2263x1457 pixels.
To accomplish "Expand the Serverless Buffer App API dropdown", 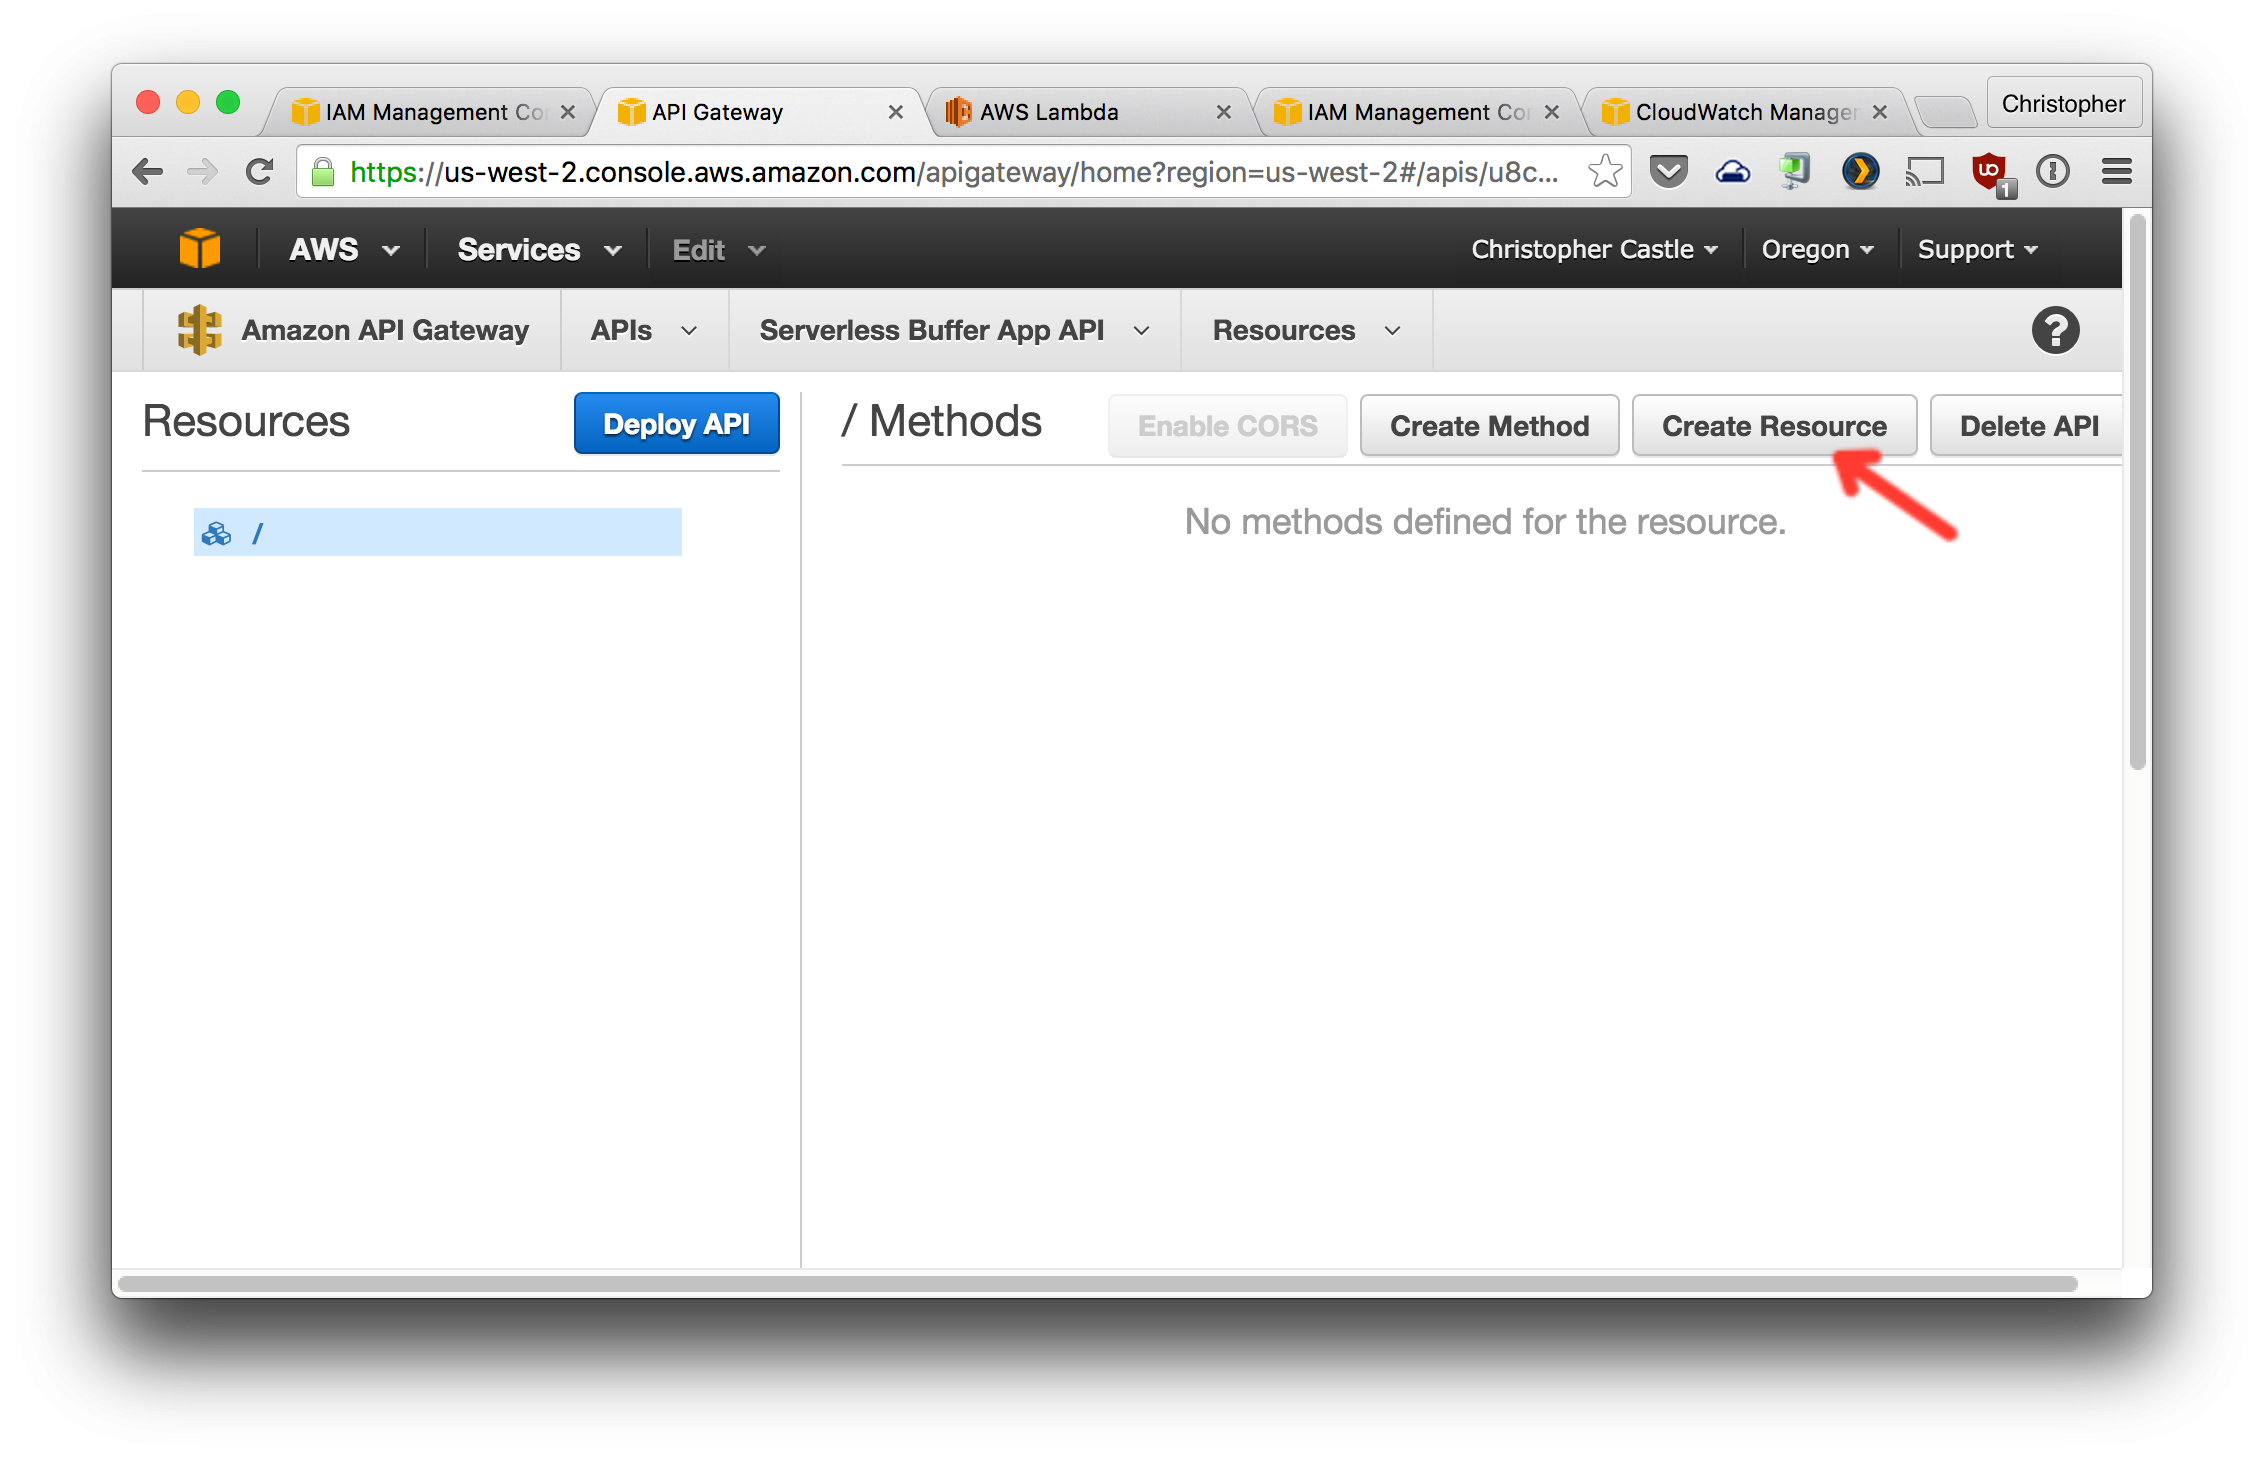I will pyautogui.click(x=954, y=330).
